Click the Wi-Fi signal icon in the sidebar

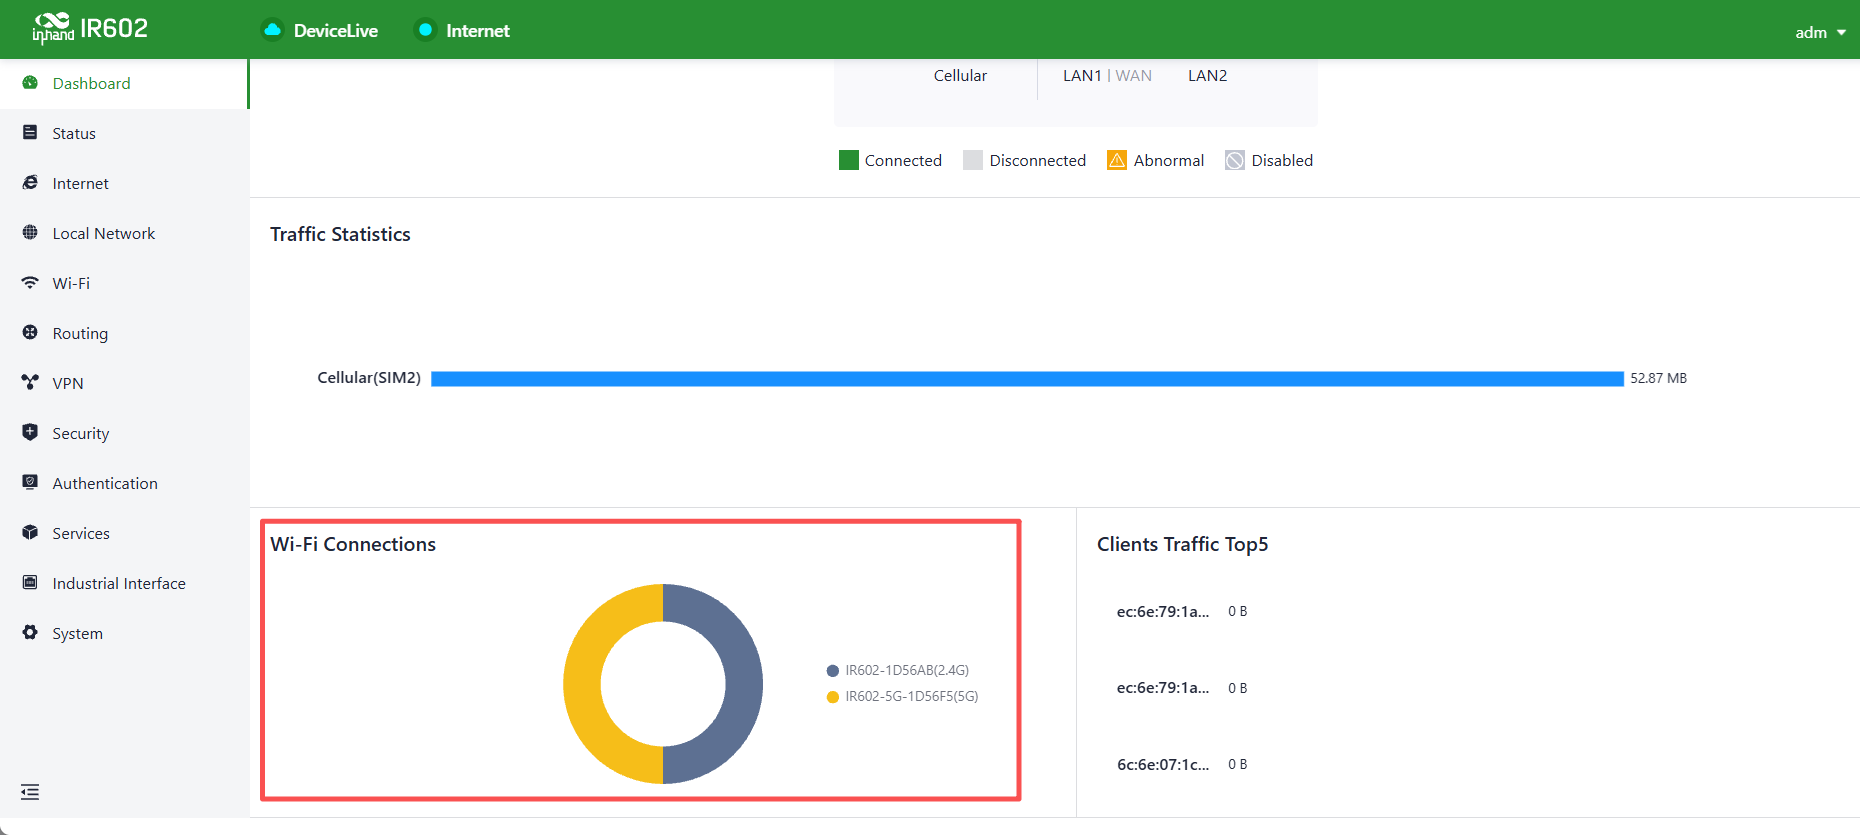pos(30,282)
